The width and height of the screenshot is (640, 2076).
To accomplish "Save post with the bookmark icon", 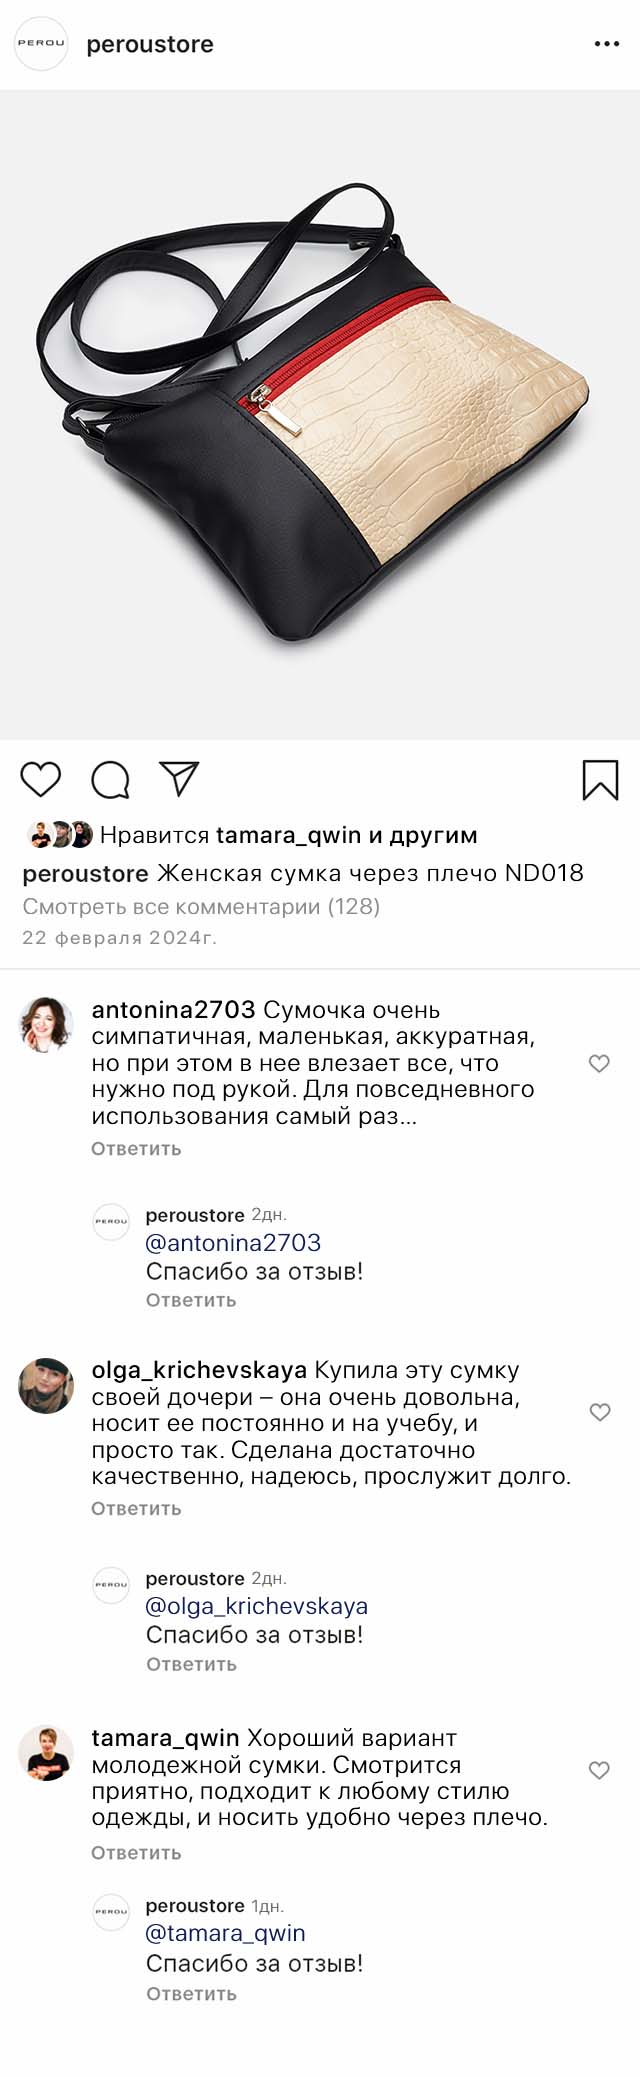I will coord(600,780).
